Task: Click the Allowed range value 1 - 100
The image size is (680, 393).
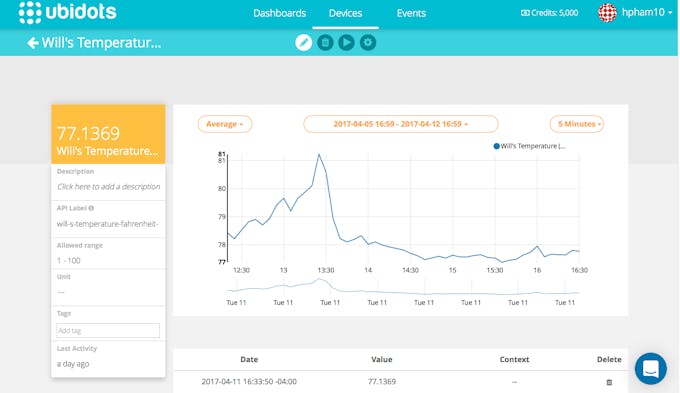Action: (x=69, y=261)
